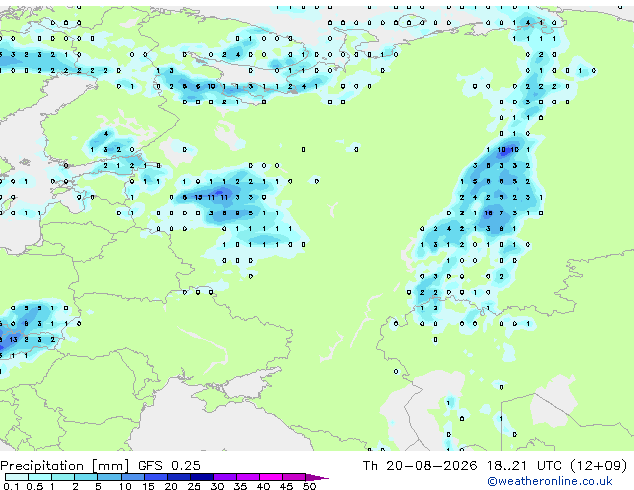Click the '18..21 UTC' time range
The width and height of the screenshot is (634, 490).
coord(524,465)
